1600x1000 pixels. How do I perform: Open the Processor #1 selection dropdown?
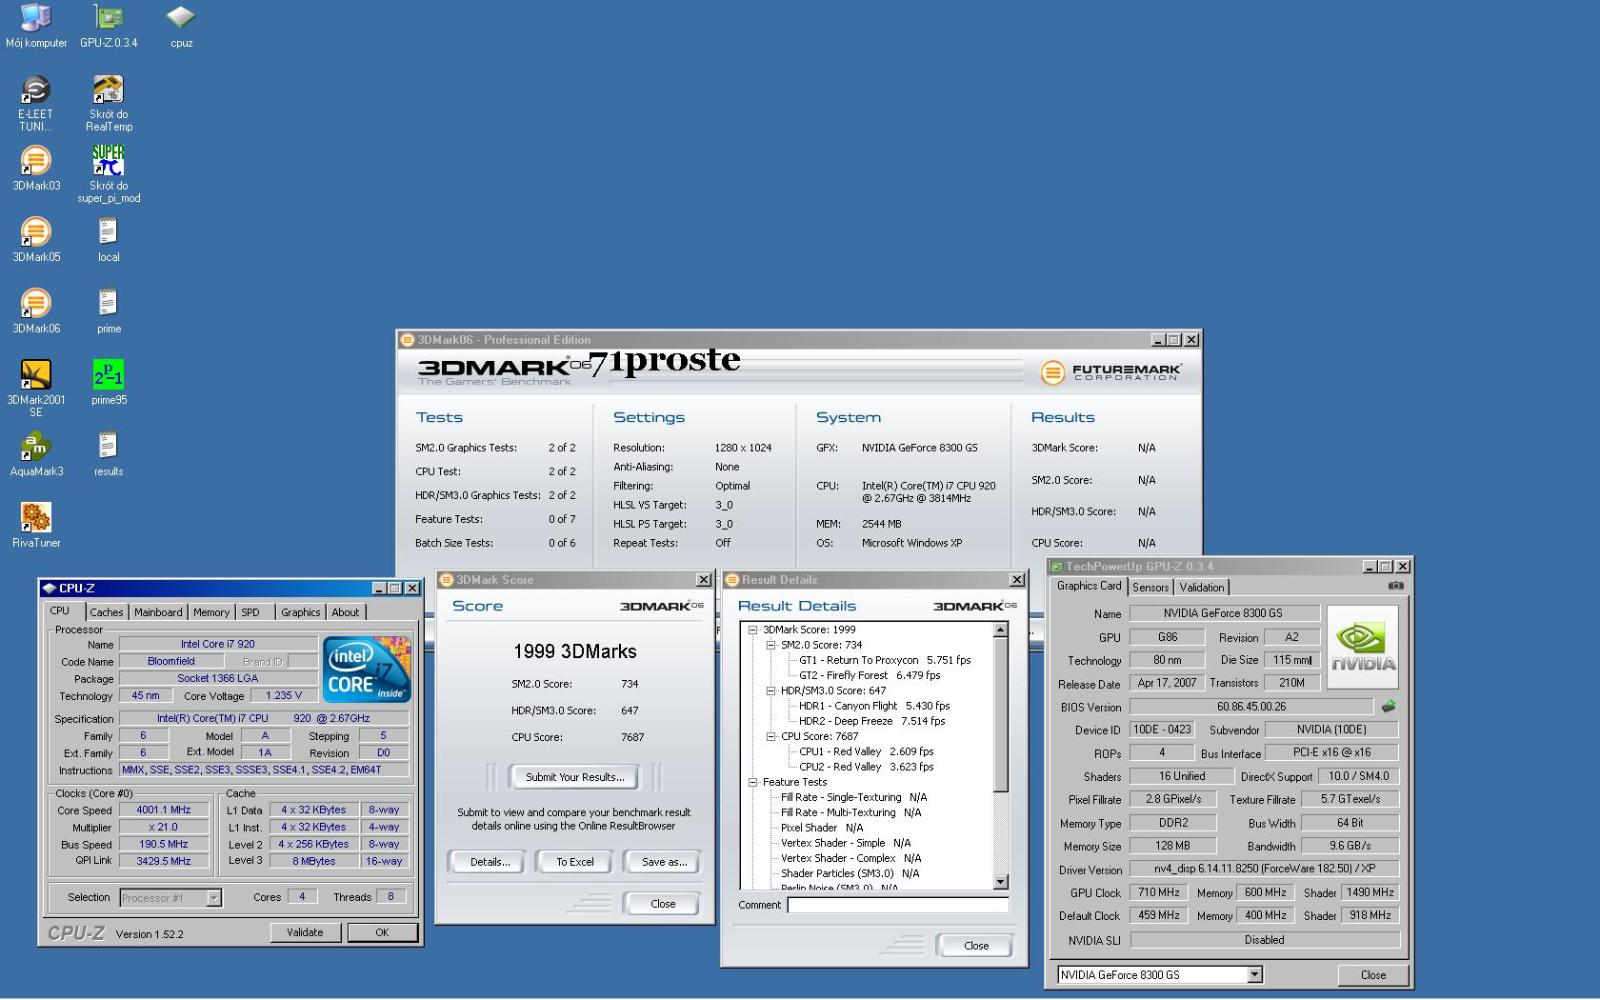click(x=213, y=898)
